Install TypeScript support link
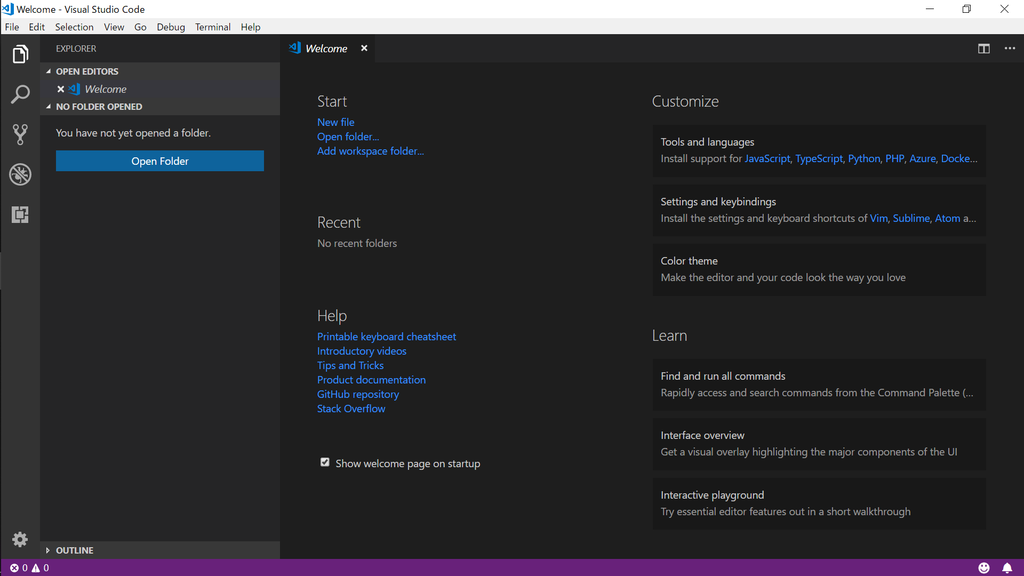This screenshot has height=576, width=1024. tap(819, 159)
